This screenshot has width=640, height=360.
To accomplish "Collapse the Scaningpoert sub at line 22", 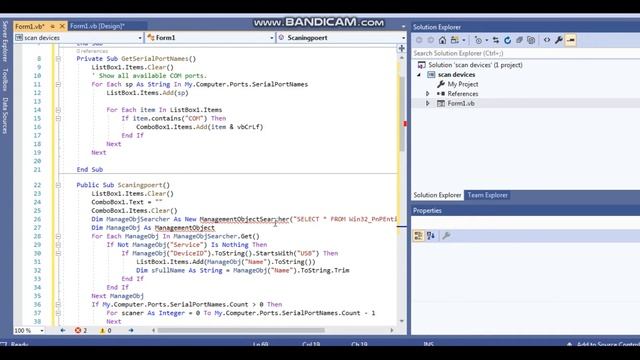I will click(58, 185).
